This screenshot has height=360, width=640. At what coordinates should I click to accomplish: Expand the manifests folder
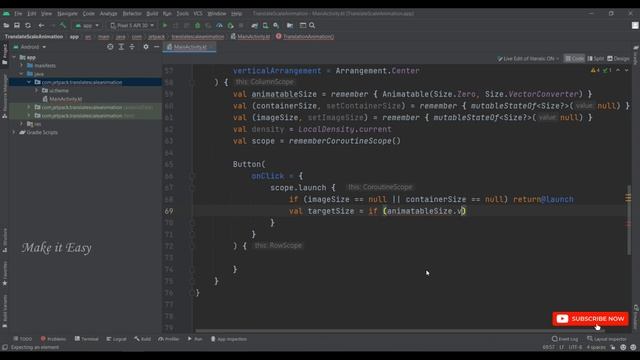click(22, 65)
